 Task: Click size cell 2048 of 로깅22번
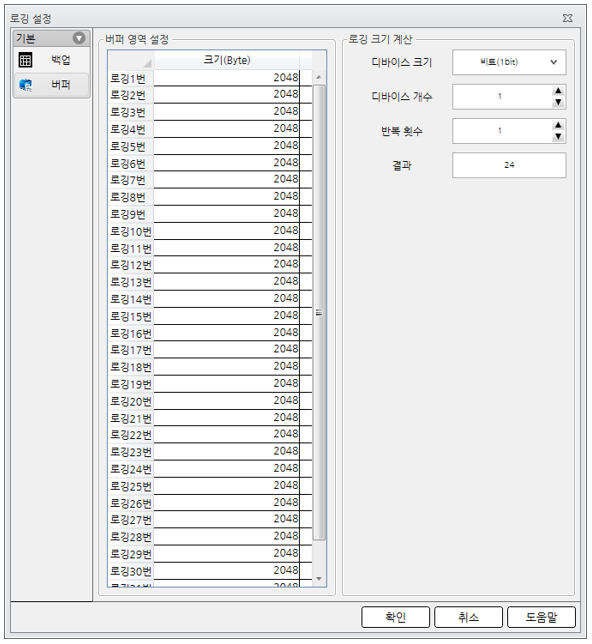tap(227, 435)
